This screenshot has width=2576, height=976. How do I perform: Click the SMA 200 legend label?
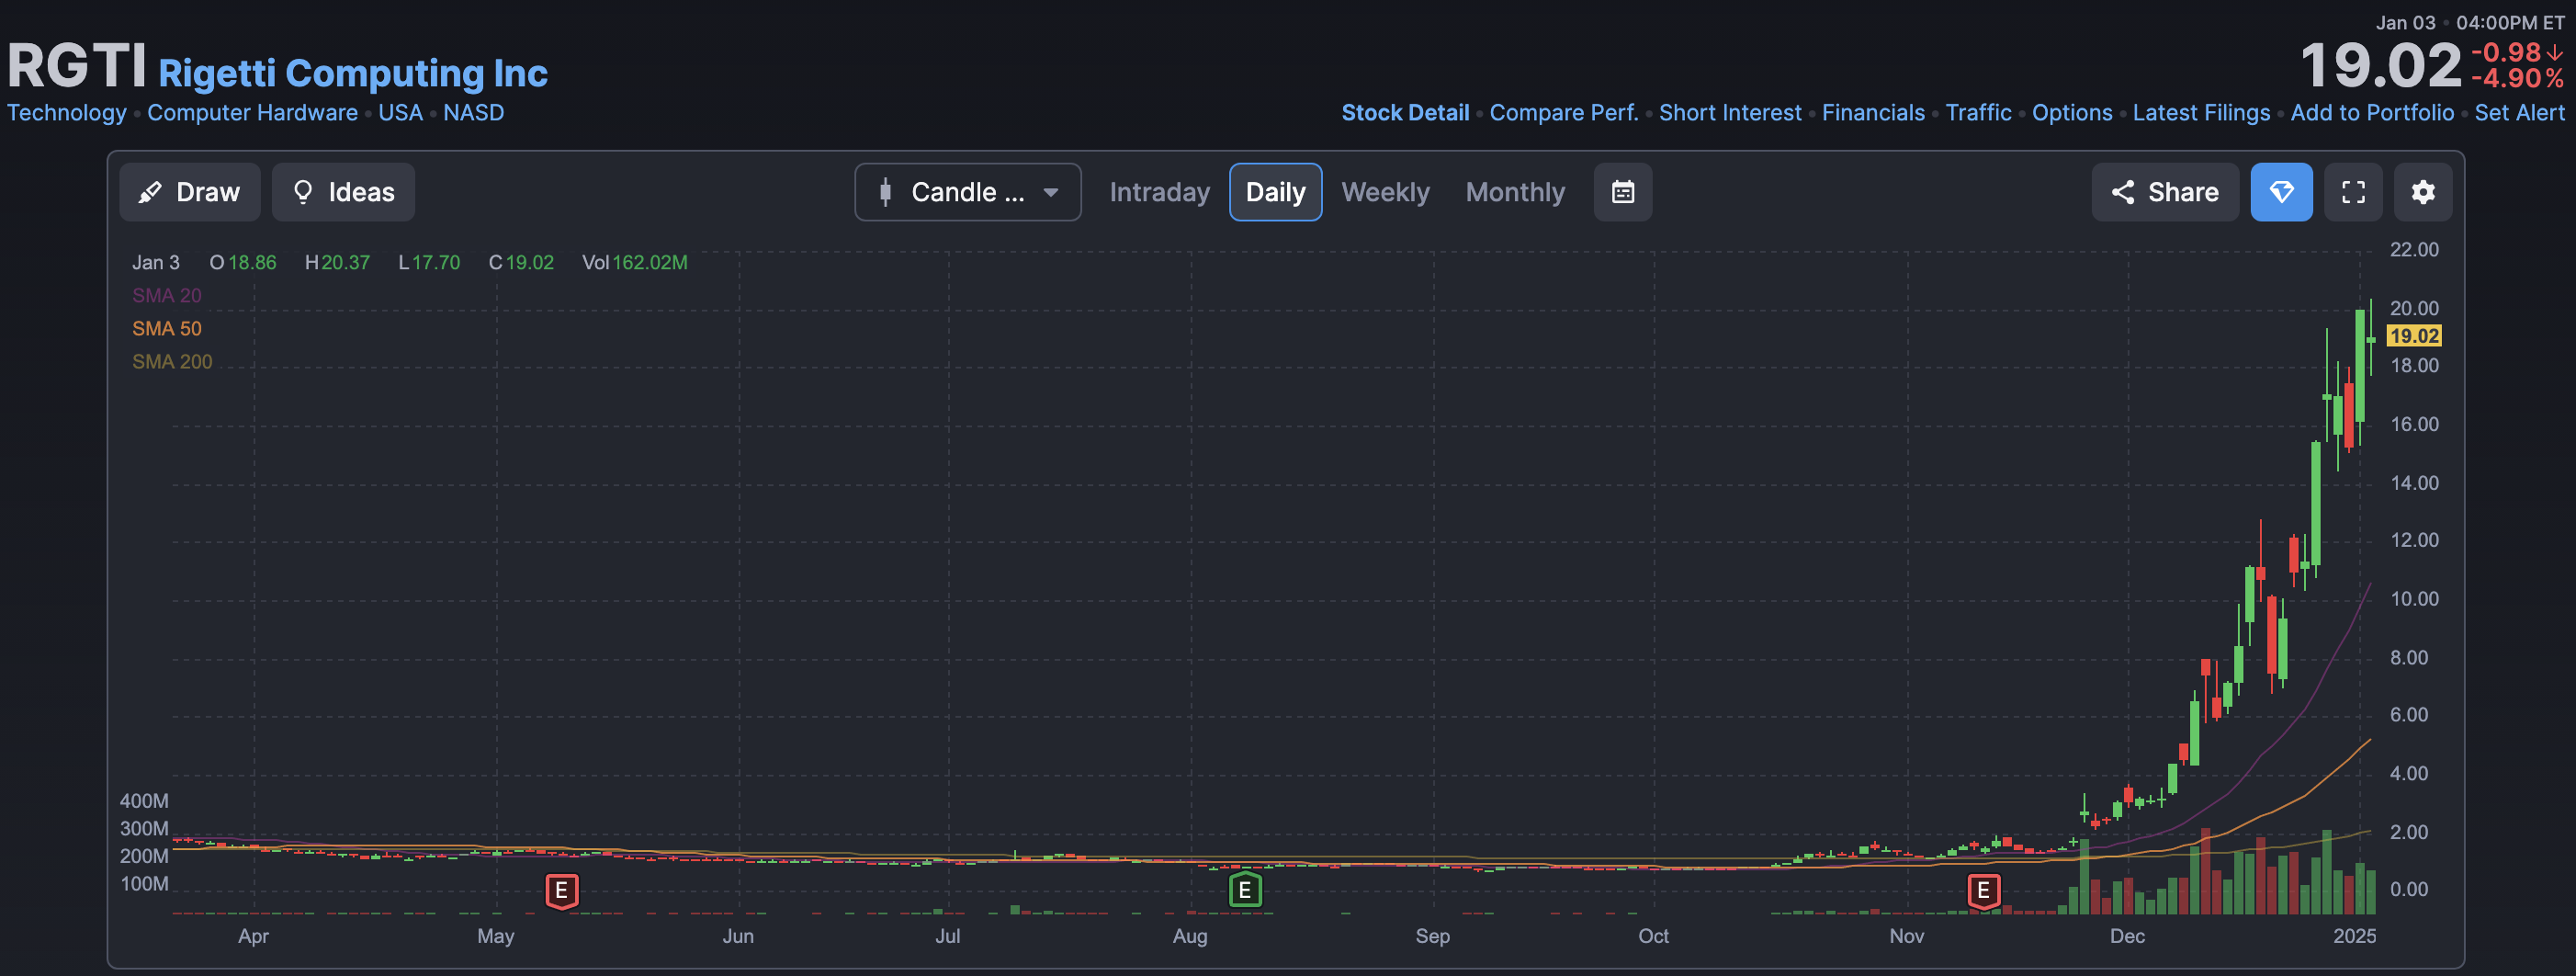(172, 362)
